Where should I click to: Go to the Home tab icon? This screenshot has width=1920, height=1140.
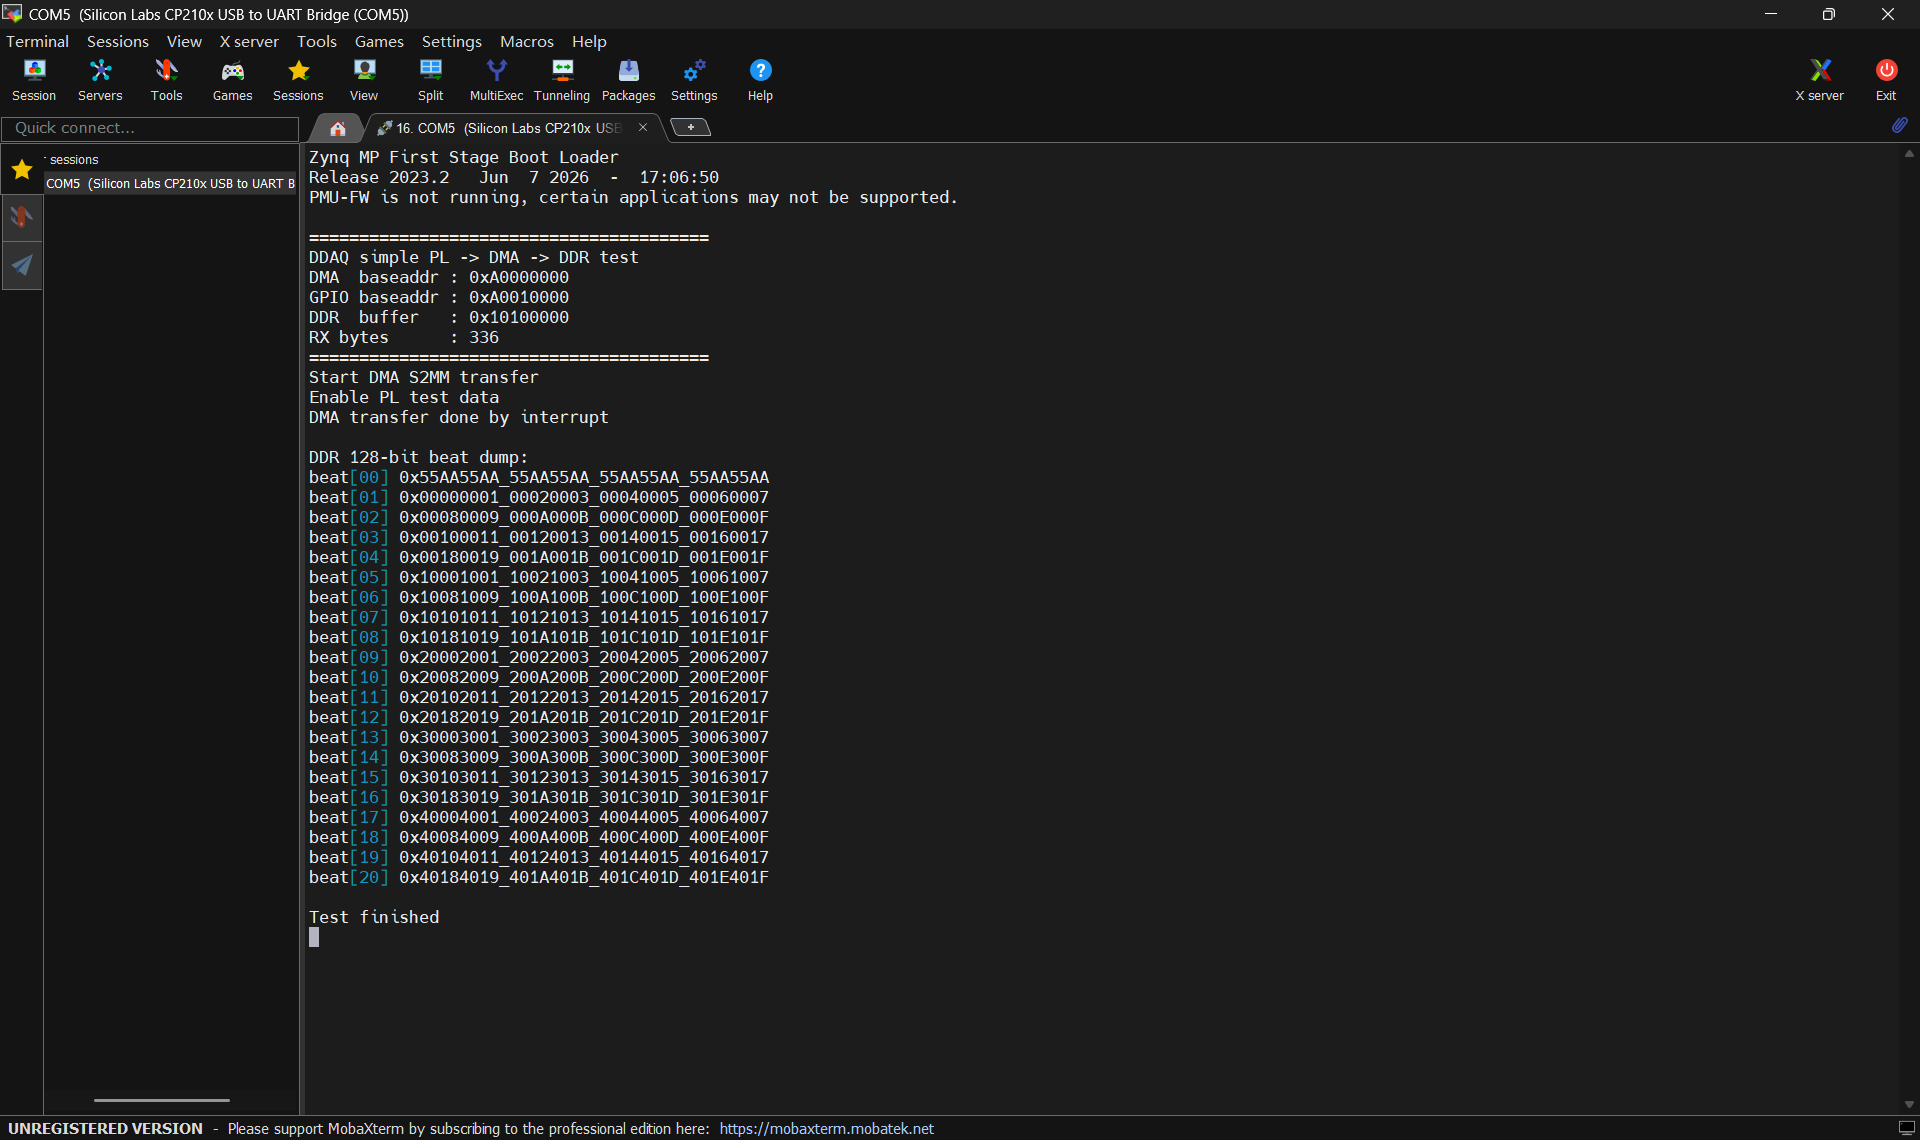(x=337, y=128)
